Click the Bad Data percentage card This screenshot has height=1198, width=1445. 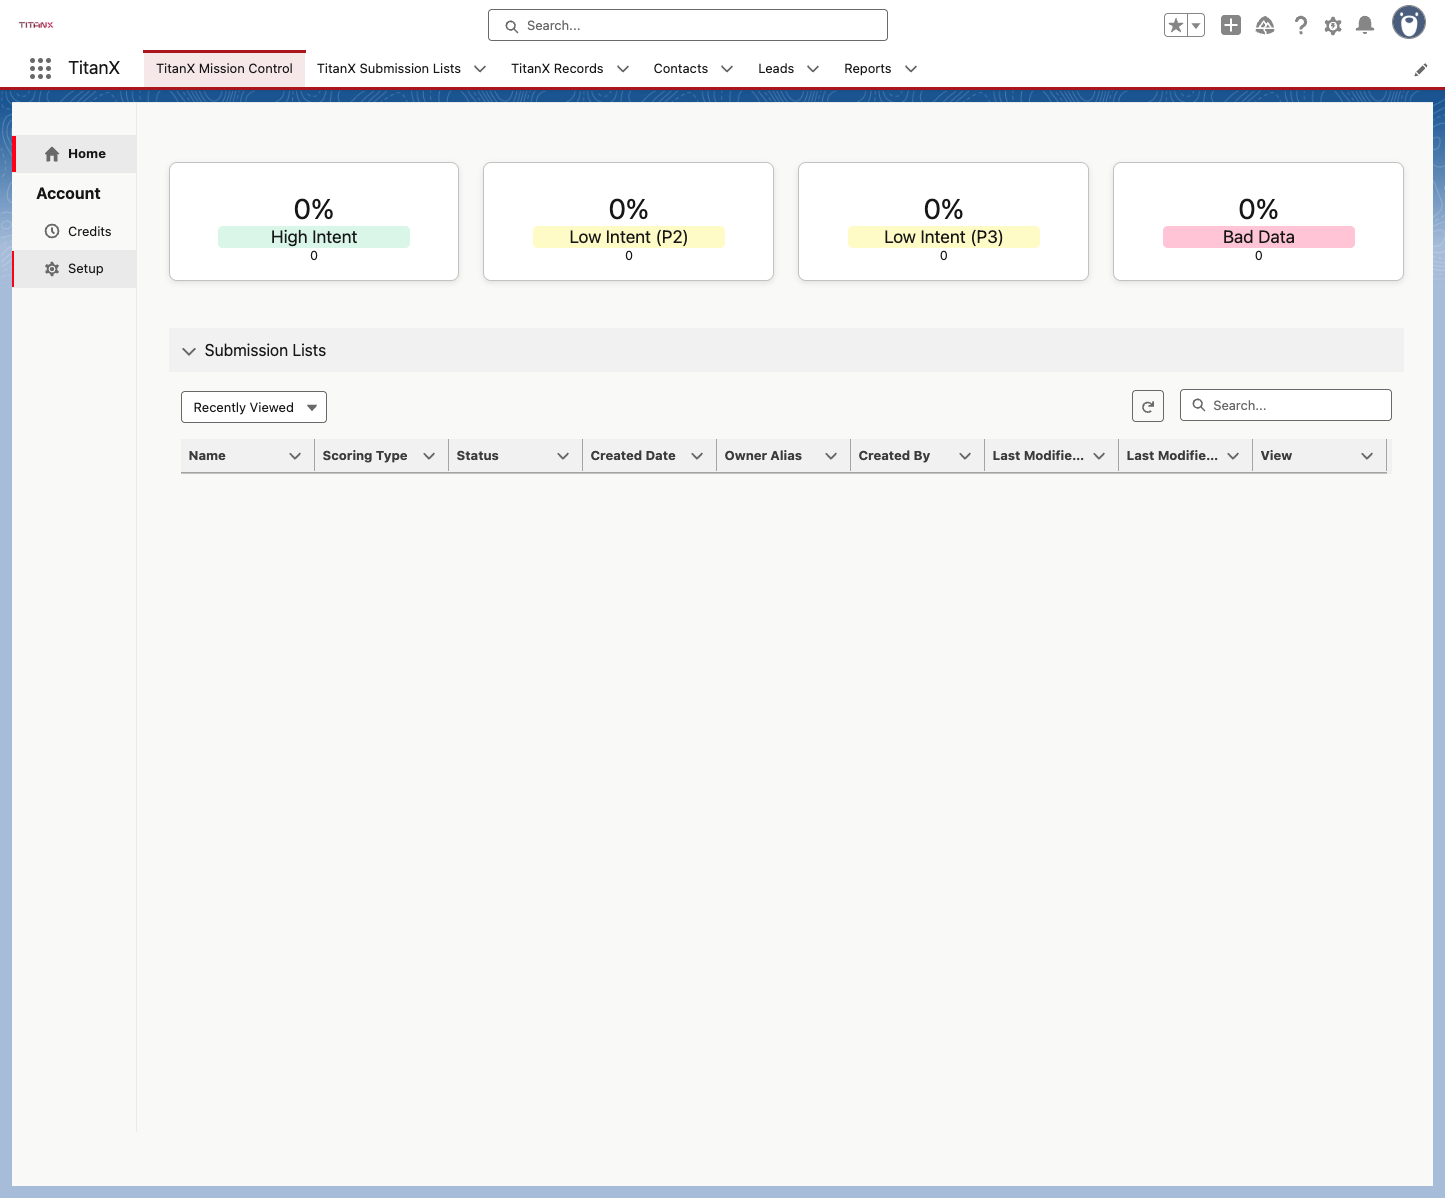coord(1258,222)
